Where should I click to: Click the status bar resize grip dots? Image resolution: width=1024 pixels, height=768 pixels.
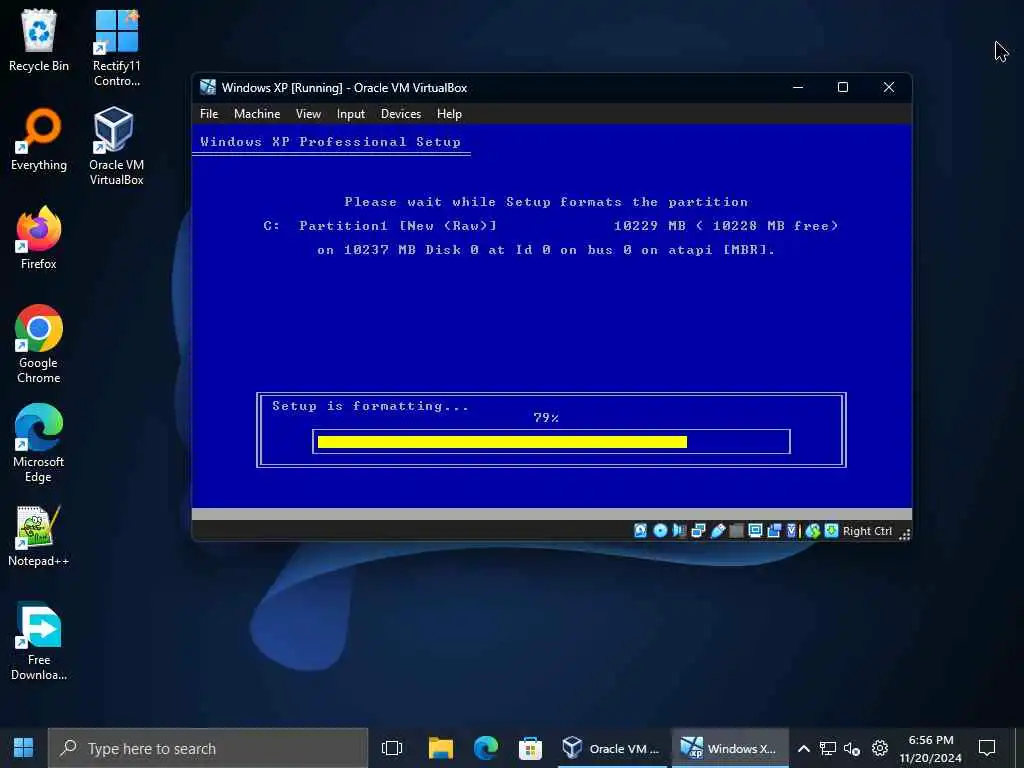tap(904, 534)
